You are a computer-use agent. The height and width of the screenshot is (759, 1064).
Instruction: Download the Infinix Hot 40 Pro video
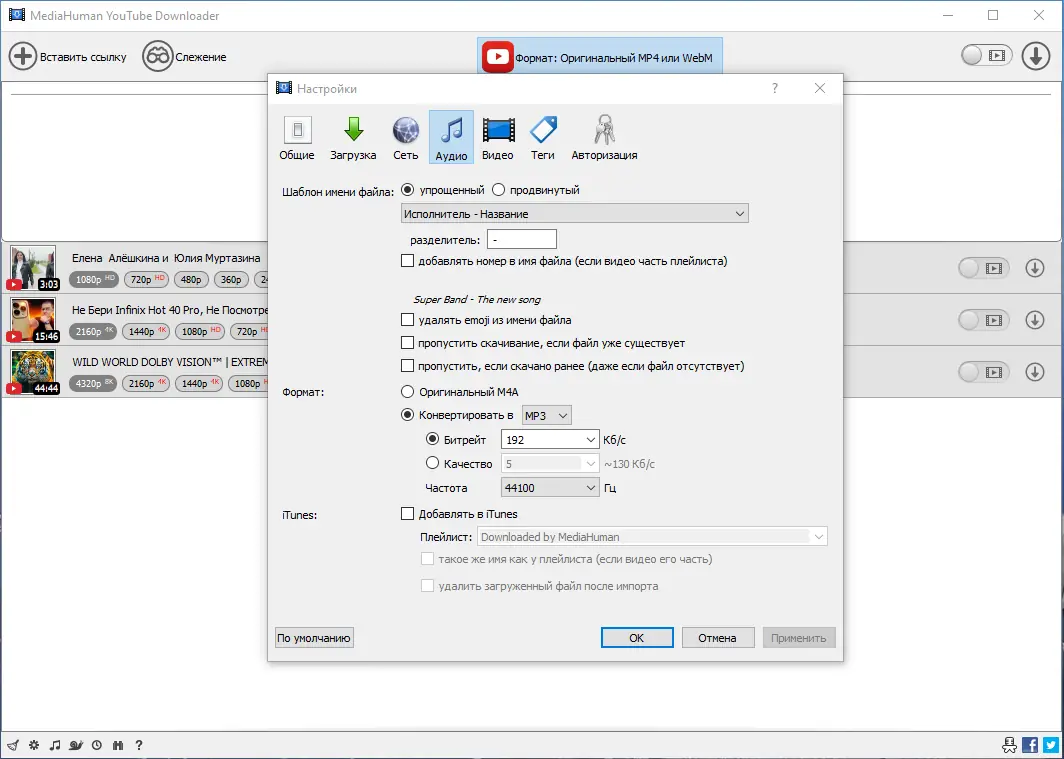click(x=1035, y=319)
